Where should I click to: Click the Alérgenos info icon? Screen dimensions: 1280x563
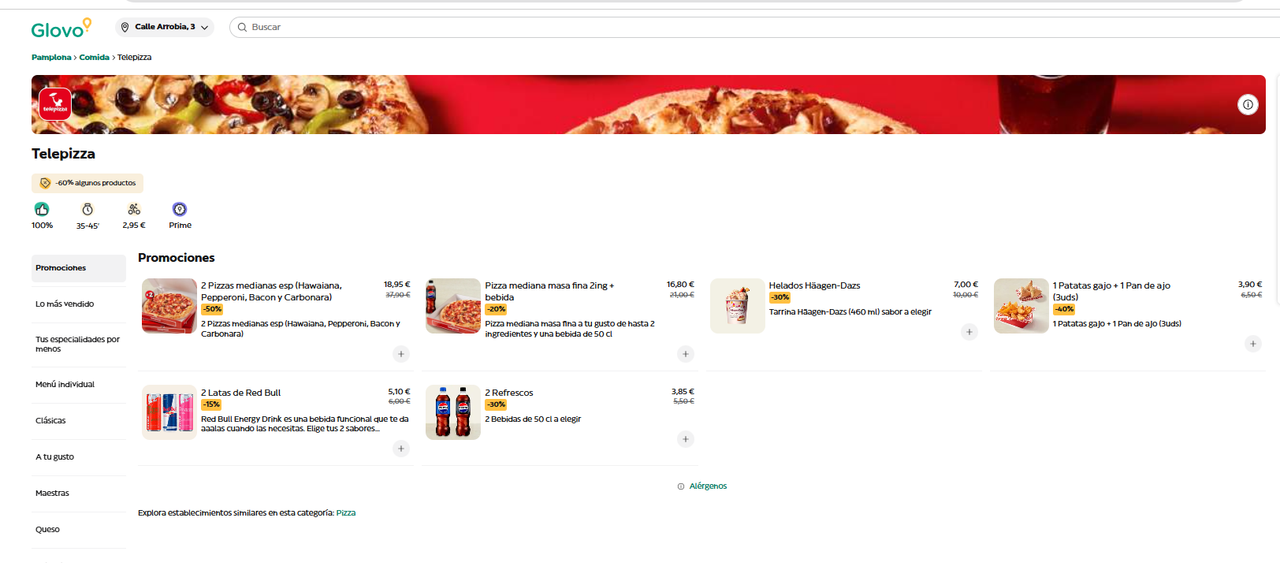[681, 486]
